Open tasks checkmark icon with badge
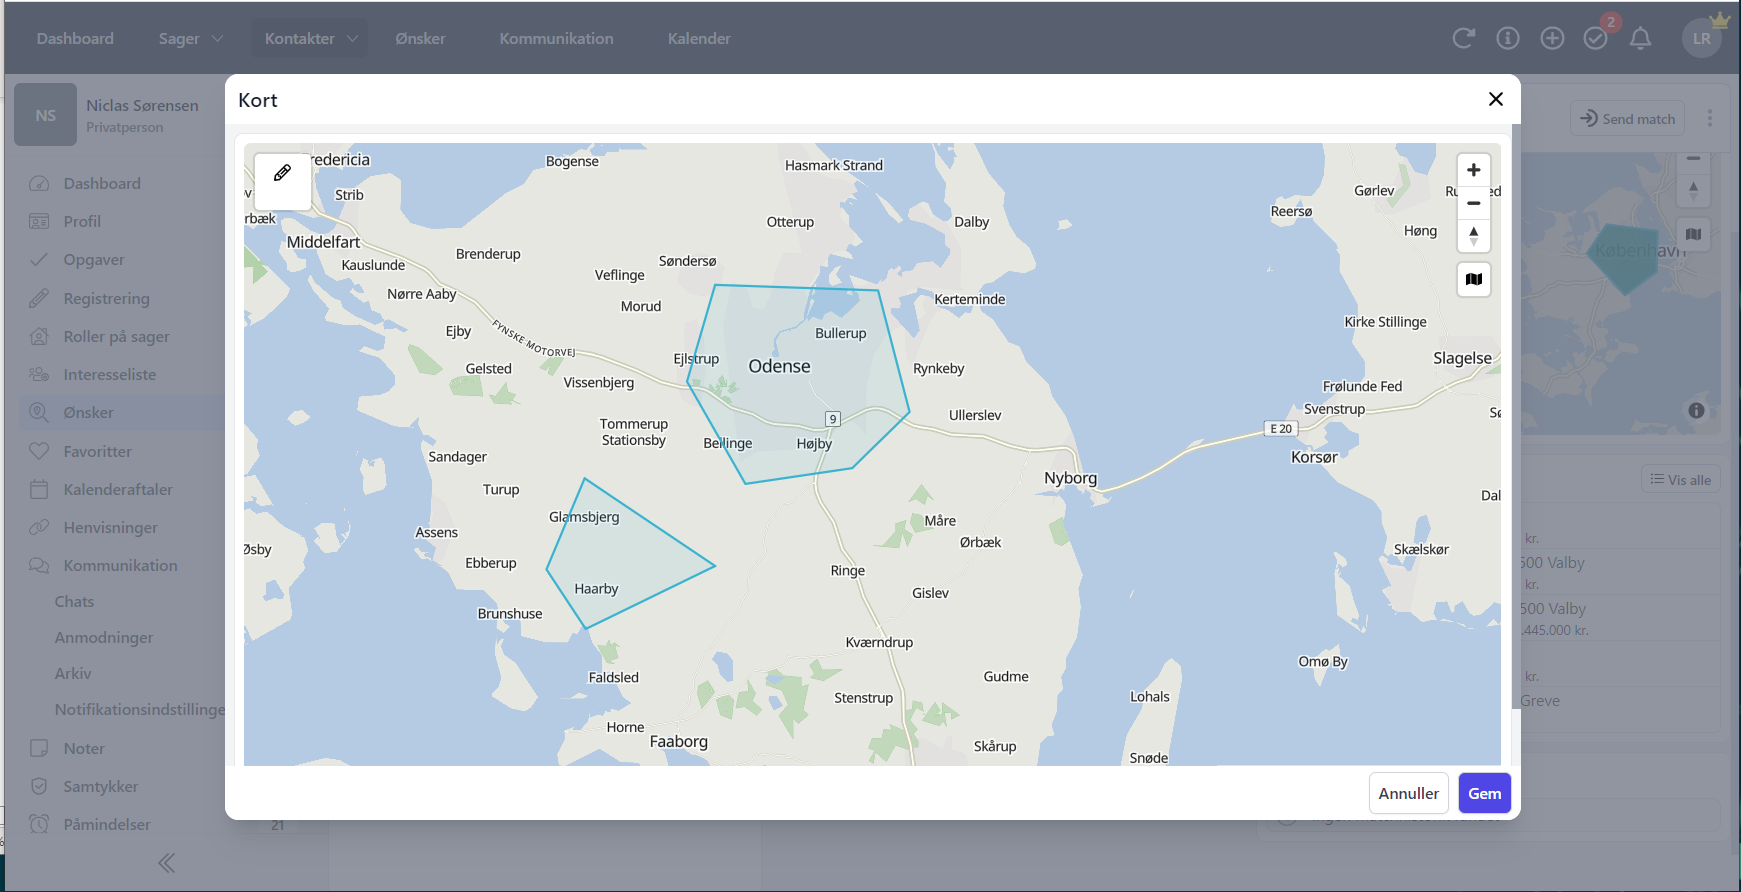The height and width of the screenshot is (892, 1741). 1596,39
